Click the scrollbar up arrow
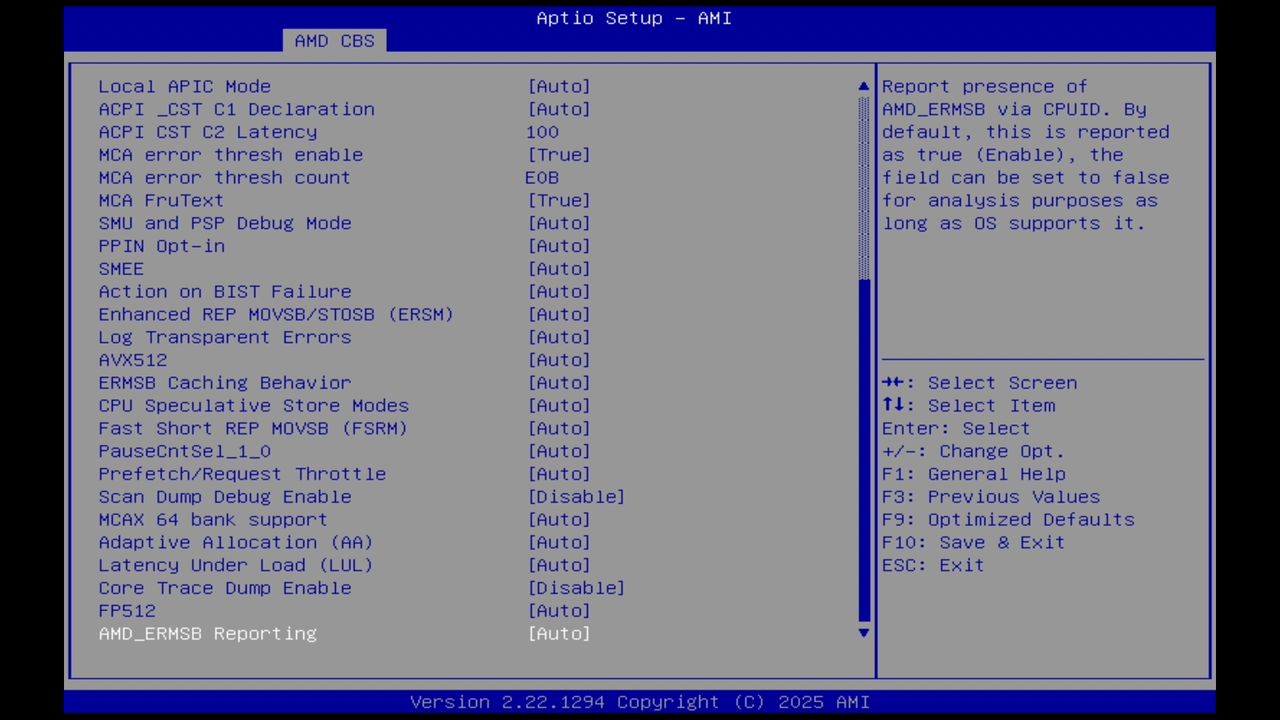This screenshot has height=720, width=1280. pos(863,86)
